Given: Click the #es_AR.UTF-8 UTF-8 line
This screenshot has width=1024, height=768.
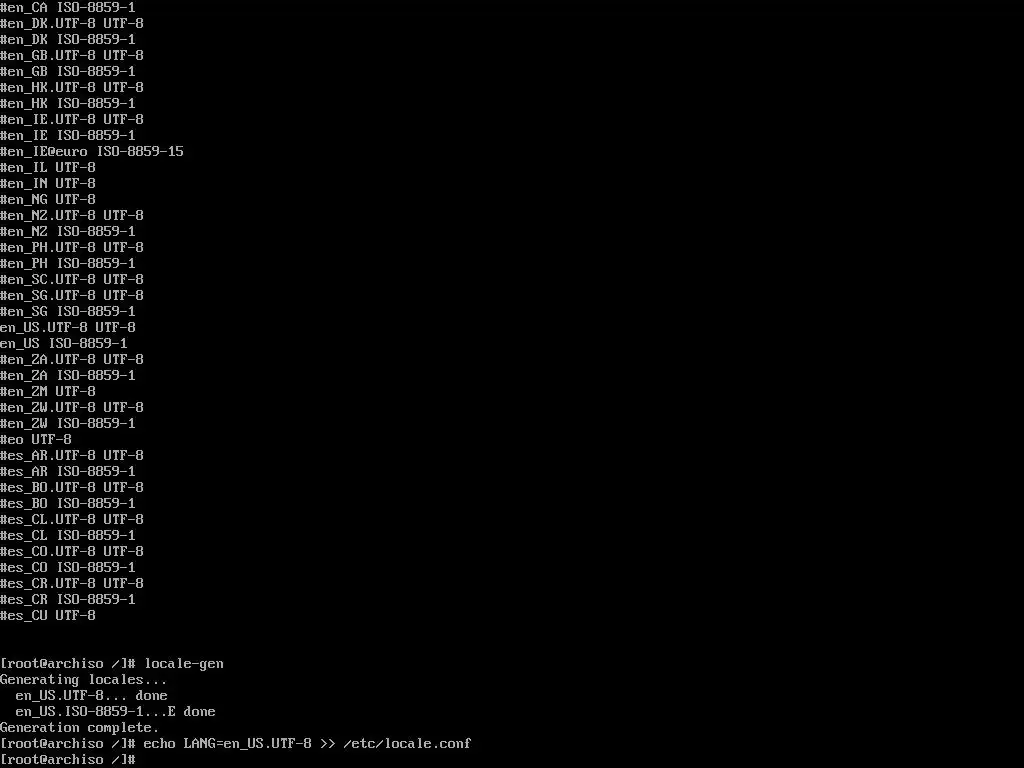Looking at the screenshot, I should pos(72,455).
